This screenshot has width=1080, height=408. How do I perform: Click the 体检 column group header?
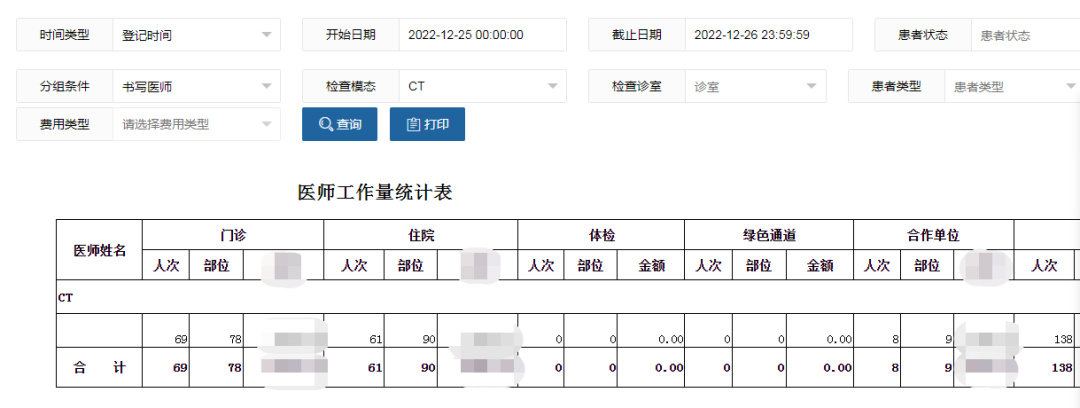click(x=601, y=235)
